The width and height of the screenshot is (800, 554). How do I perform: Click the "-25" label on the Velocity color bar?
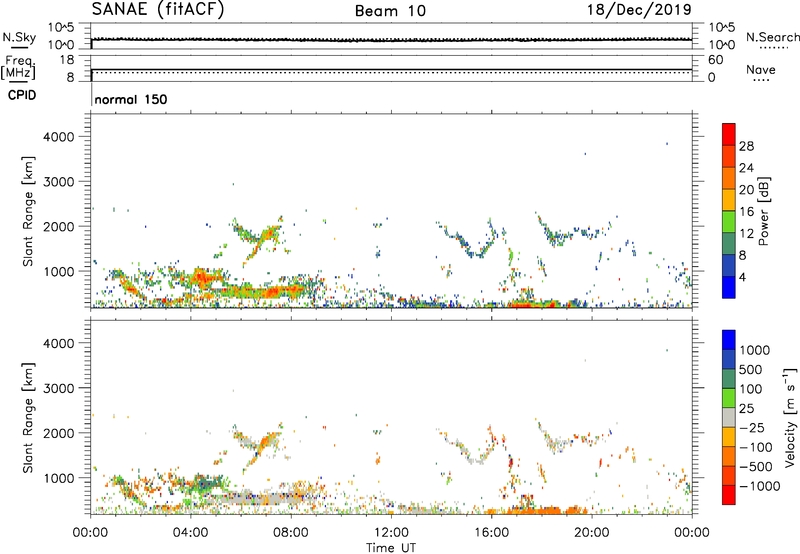(x=752, y=428)
